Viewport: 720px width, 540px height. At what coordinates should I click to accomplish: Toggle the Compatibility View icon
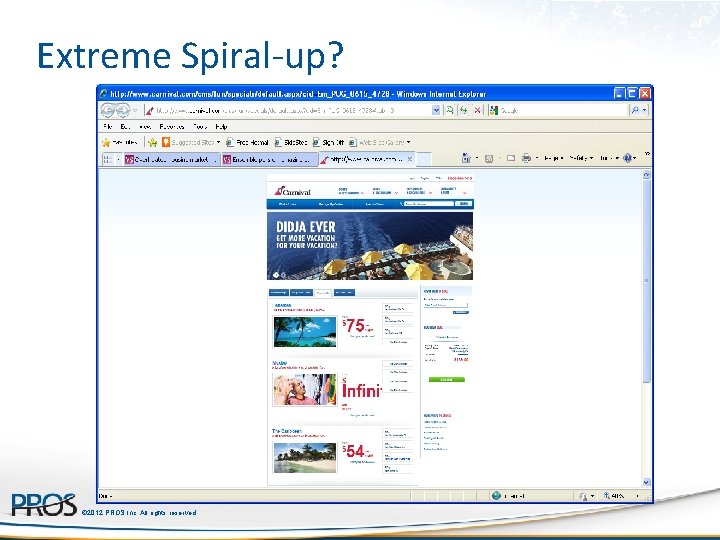tap(450, 110)
